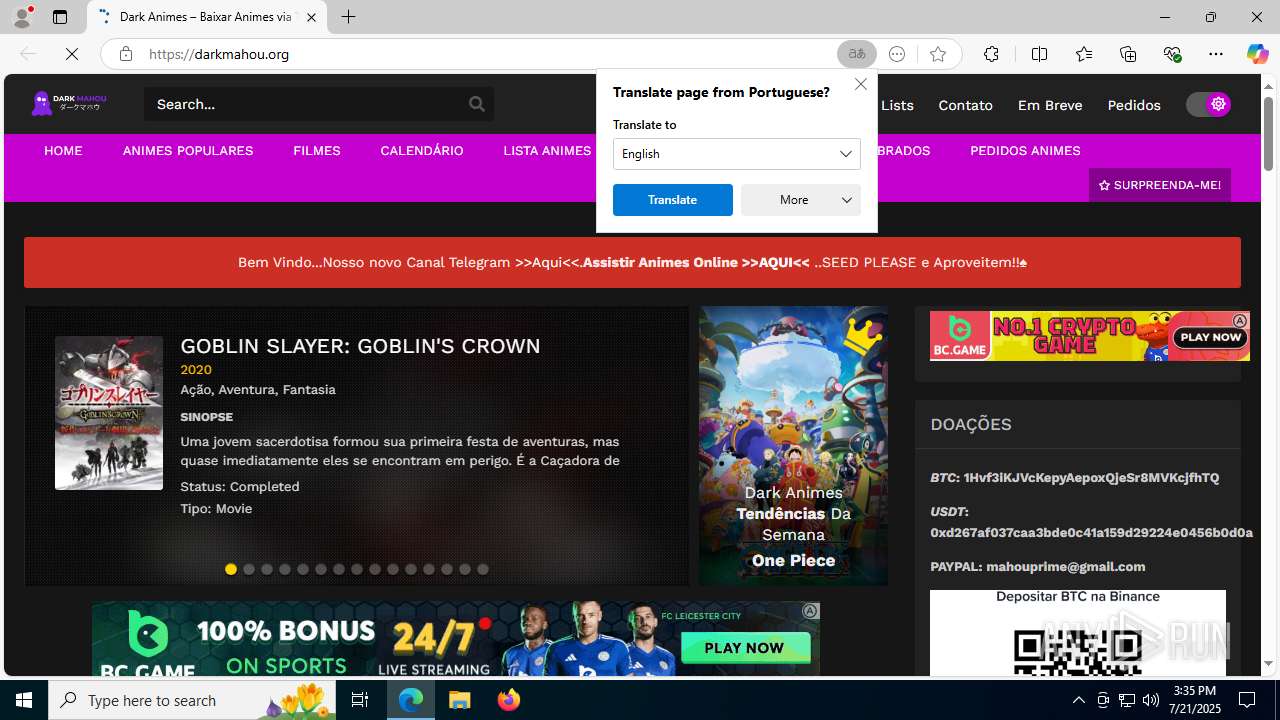Open PEDIDOS ANIMES menu item
The height and width of the screenshot is (720, 1280).
coord(1025,151)
